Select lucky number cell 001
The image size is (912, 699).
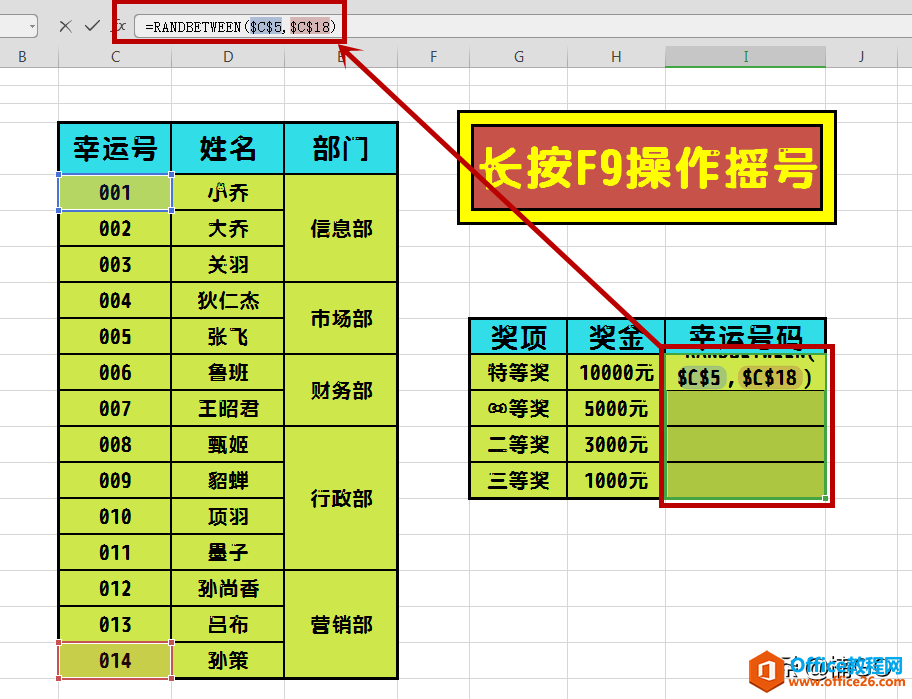pyautogui.click(x=115, y=192)
